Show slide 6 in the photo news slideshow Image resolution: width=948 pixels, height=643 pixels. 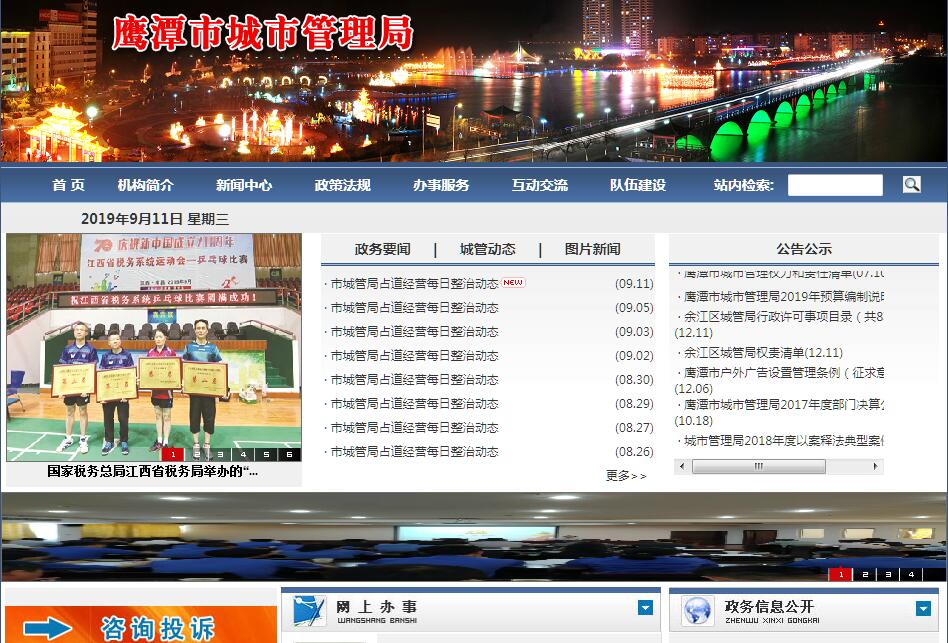tap(290, 455)
